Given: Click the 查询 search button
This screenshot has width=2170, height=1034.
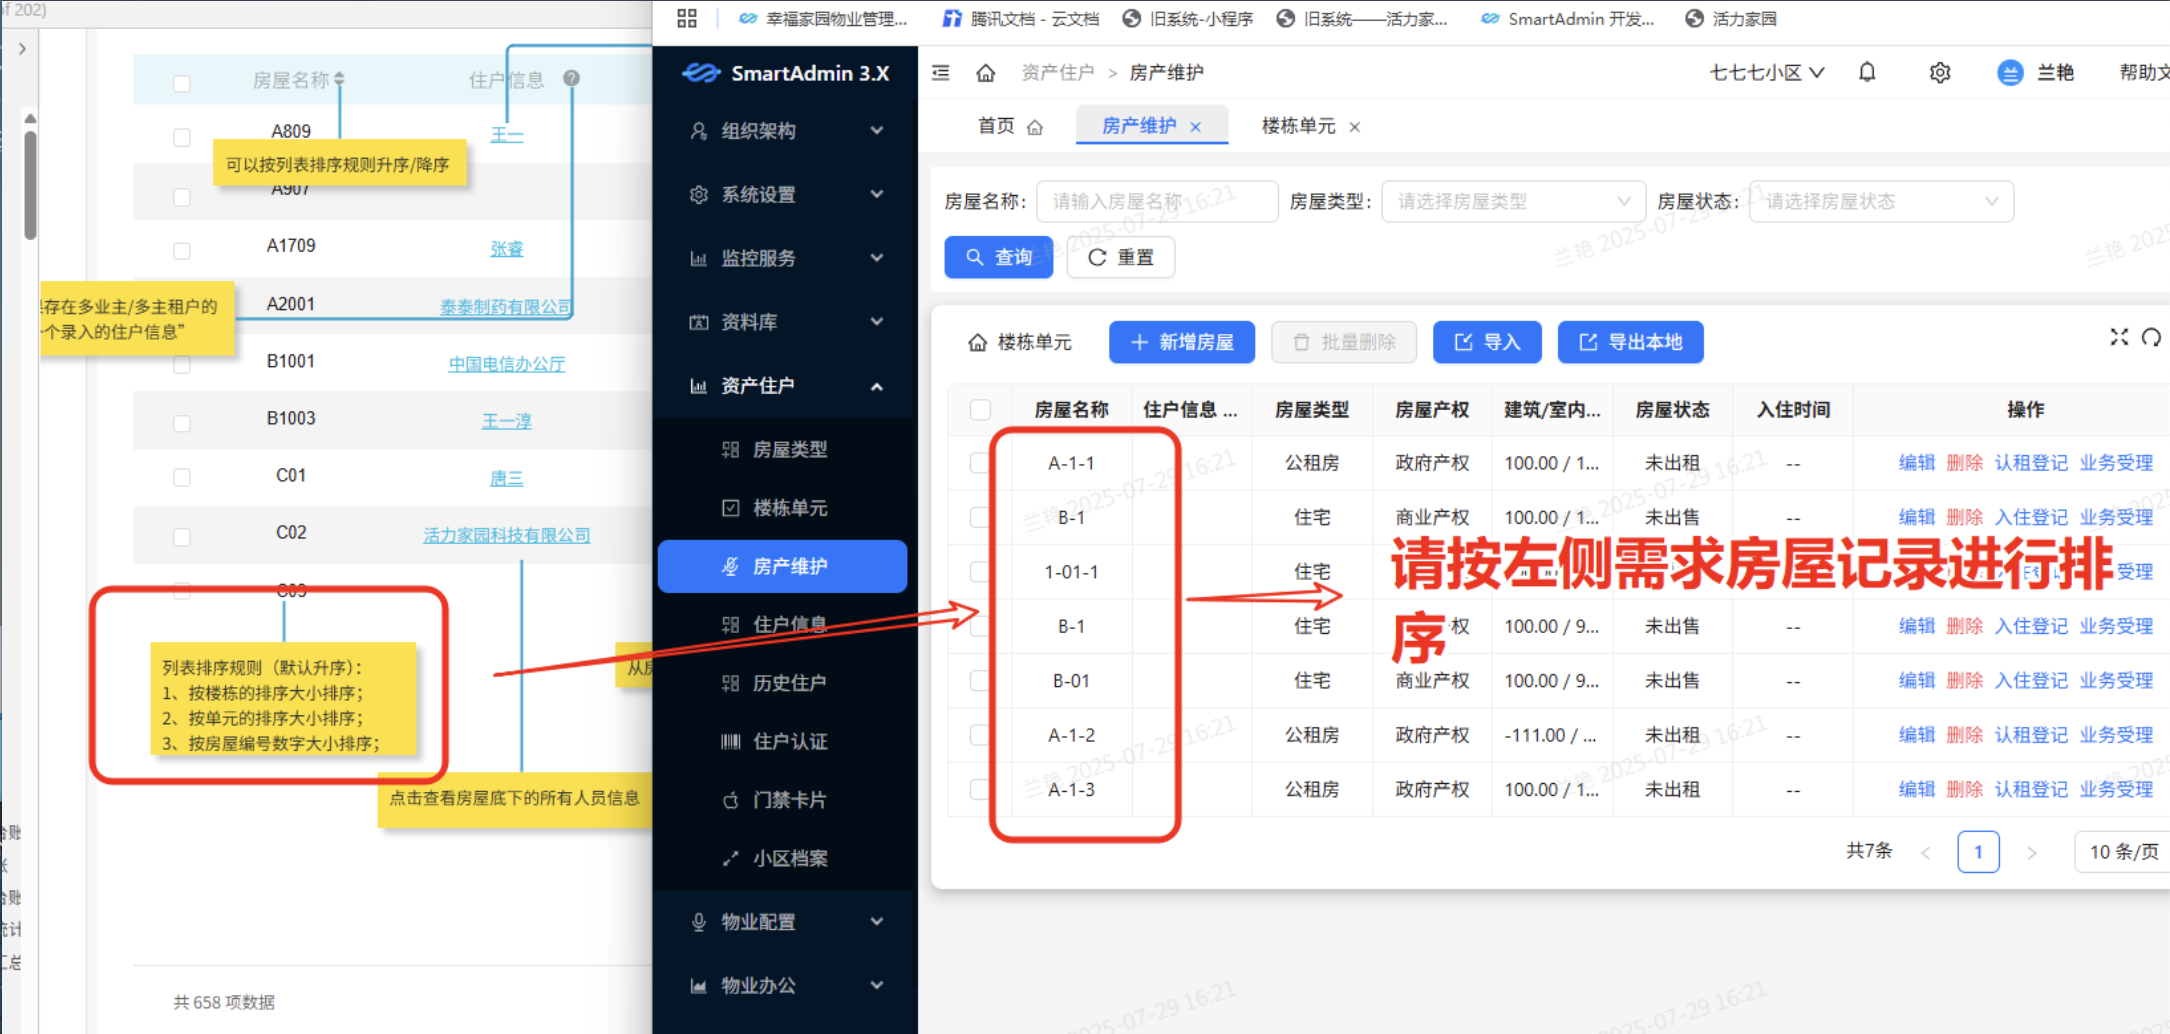Looking at the screenshot, I should point(998,258).
